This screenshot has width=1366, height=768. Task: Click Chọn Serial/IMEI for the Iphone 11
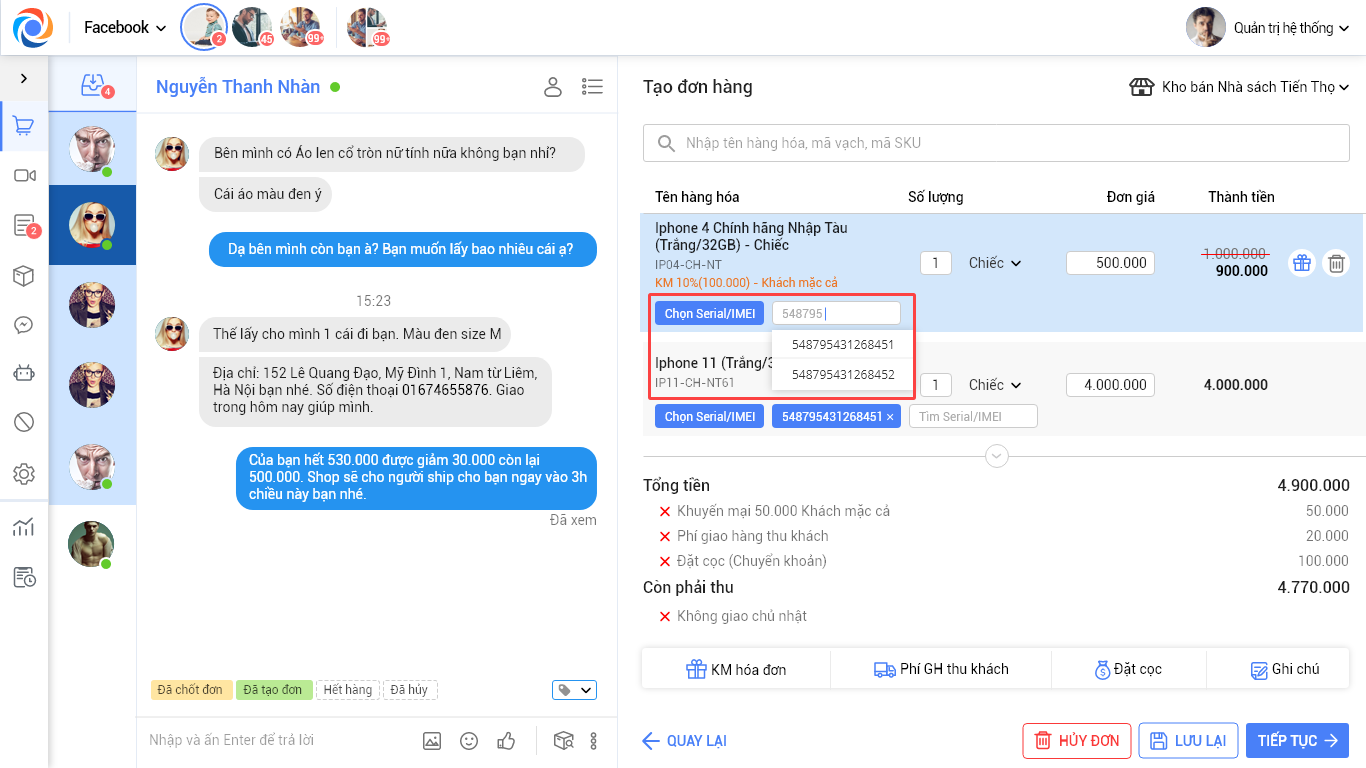click(710, 416)
